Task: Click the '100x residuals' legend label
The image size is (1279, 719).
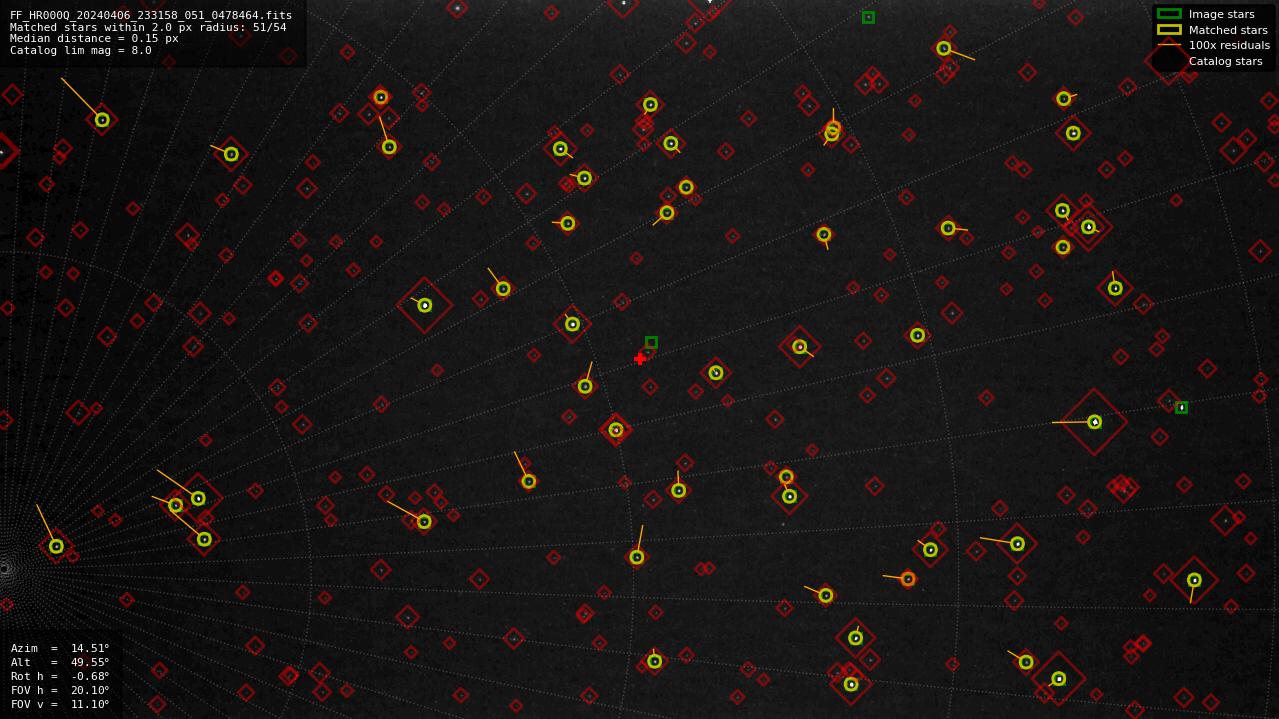Action: pos(1229,45)
